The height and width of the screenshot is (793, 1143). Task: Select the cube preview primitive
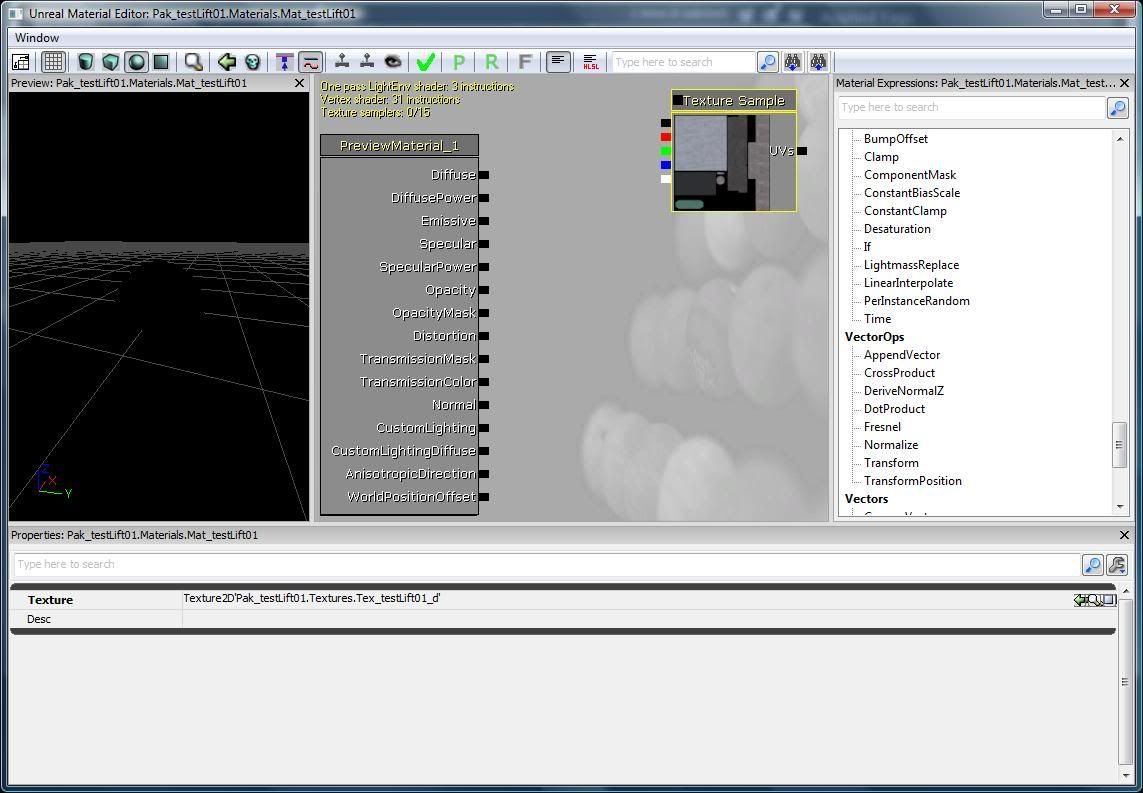[x=110, y=62]
